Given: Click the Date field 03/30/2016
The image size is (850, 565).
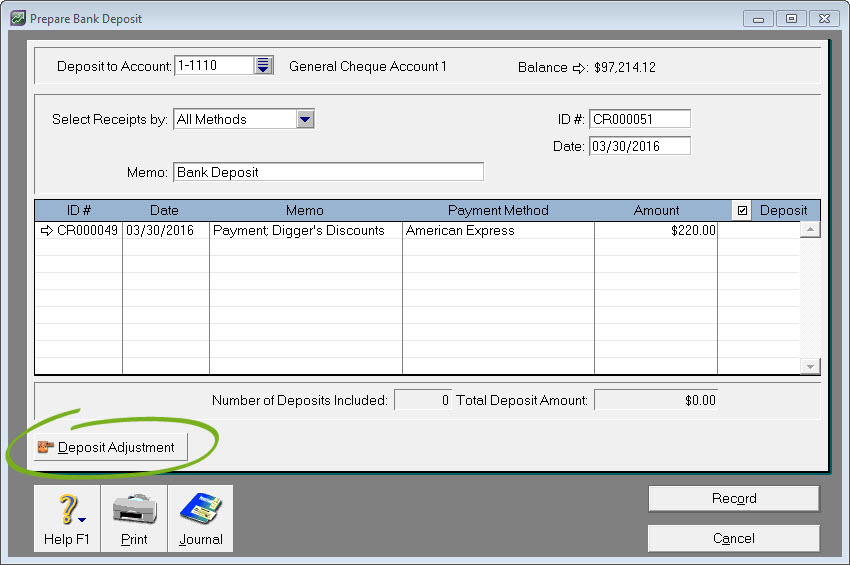Looking at the screenshot, I should 640,146.
